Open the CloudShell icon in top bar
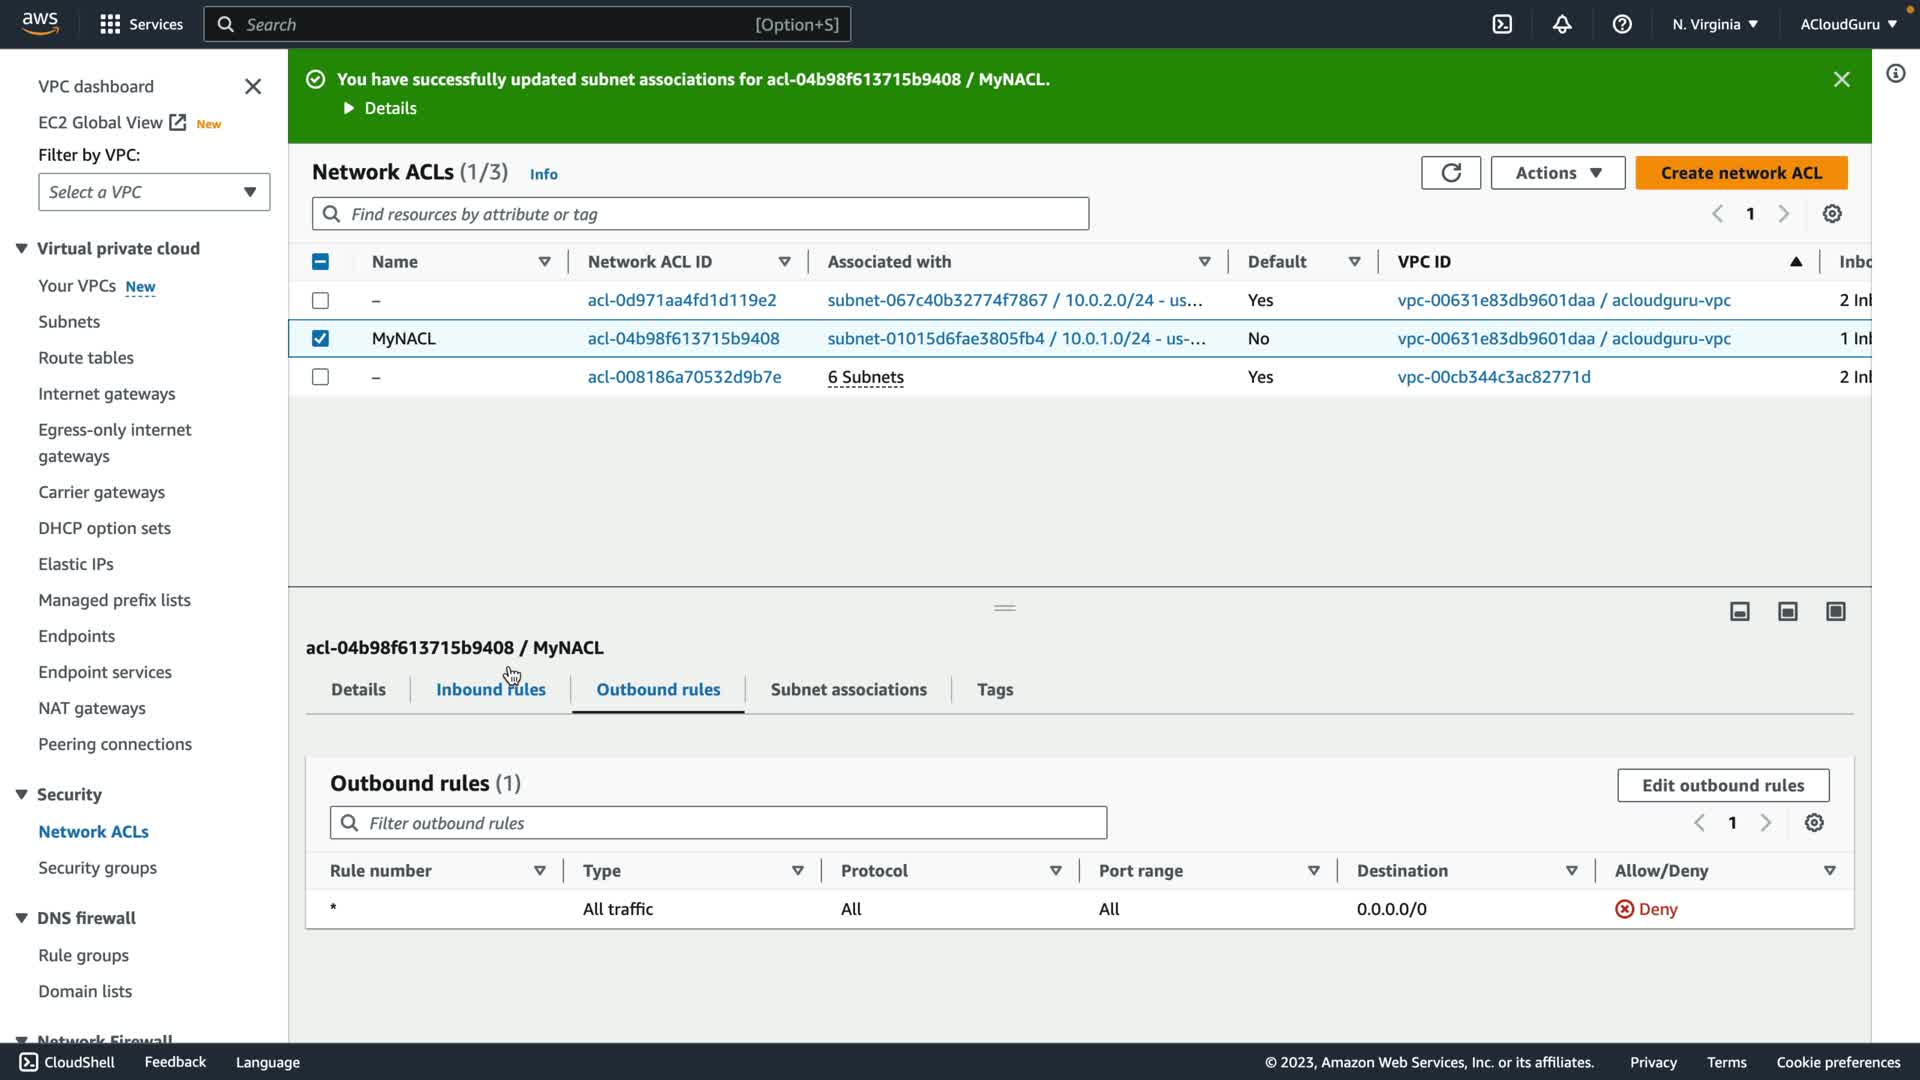This screenshot has height=1080, width=1920. click(x=1502, y=24)
